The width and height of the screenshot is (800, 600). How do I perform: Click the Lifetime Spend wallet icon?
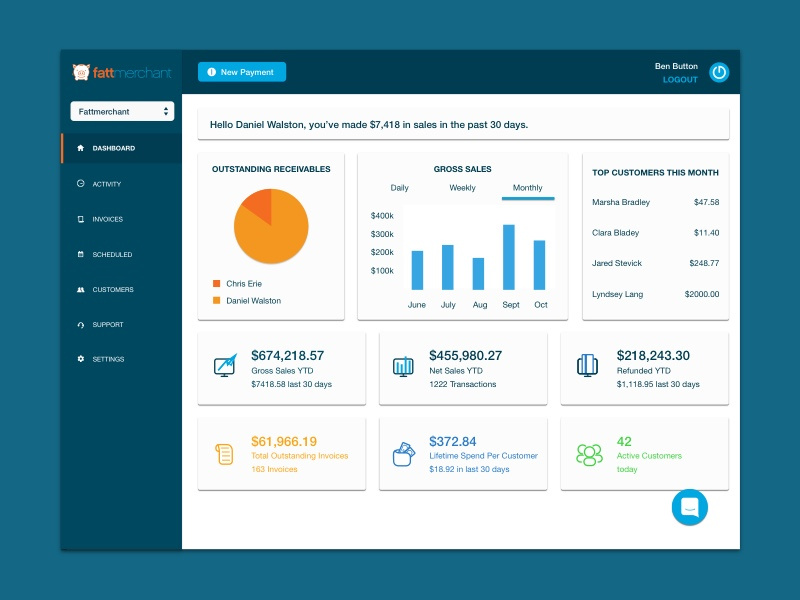(x=404, y=454)
